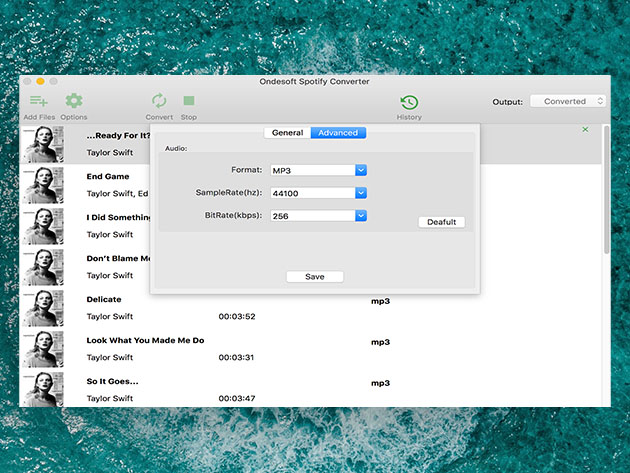Click the duration 00:03:31
Image resolution: width=630 pixels, height=473 pixels.
tap(236, 358)
